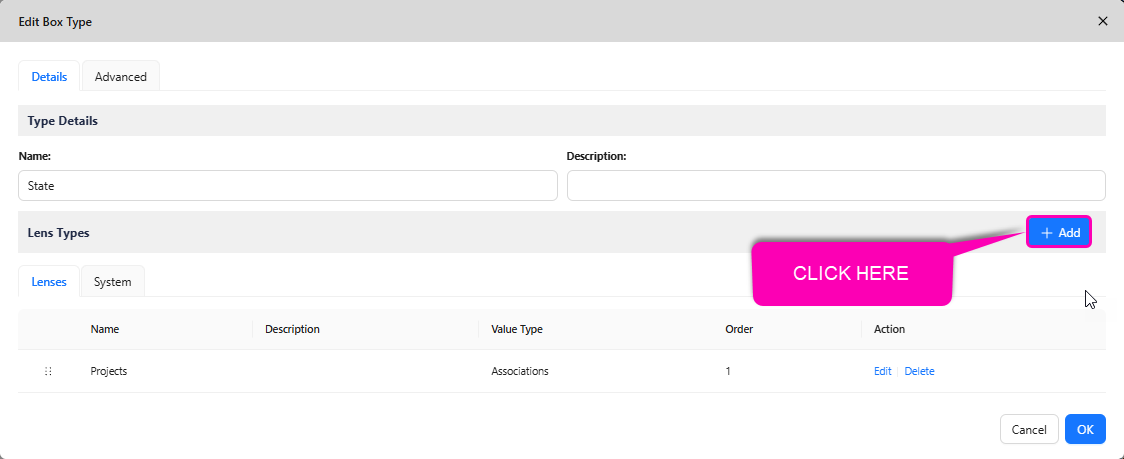This screenshot has width=1124, height=459.
Task: Edit the Projects lens
Action: [x=882, y=371]
